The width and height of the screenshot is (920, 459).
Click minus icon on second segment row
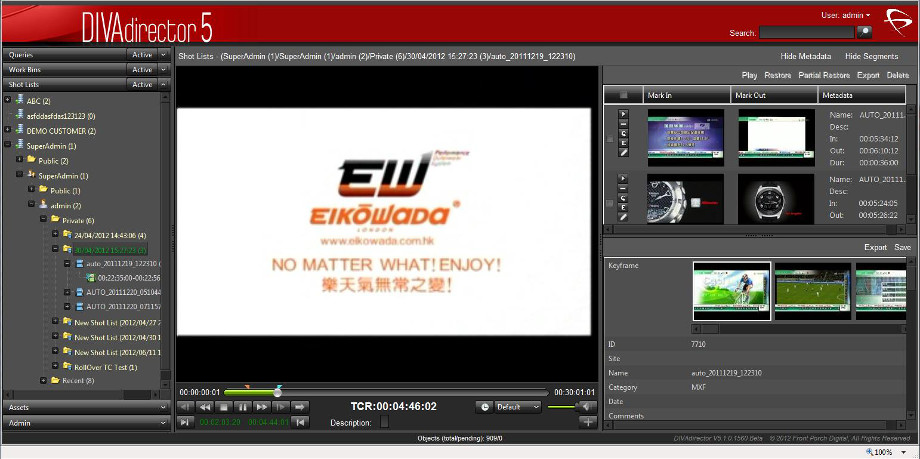point(624,188)
